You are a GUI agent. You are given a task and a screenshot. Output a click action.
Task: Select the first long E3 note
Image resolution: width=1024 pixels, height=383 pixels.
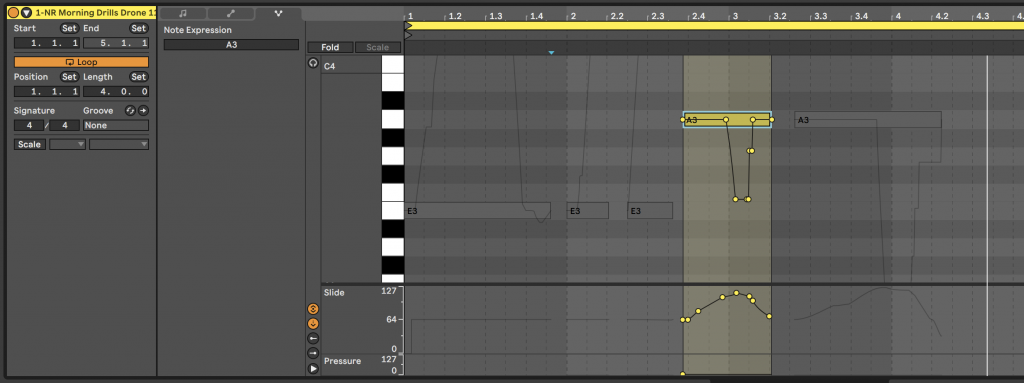coord(477,210)
